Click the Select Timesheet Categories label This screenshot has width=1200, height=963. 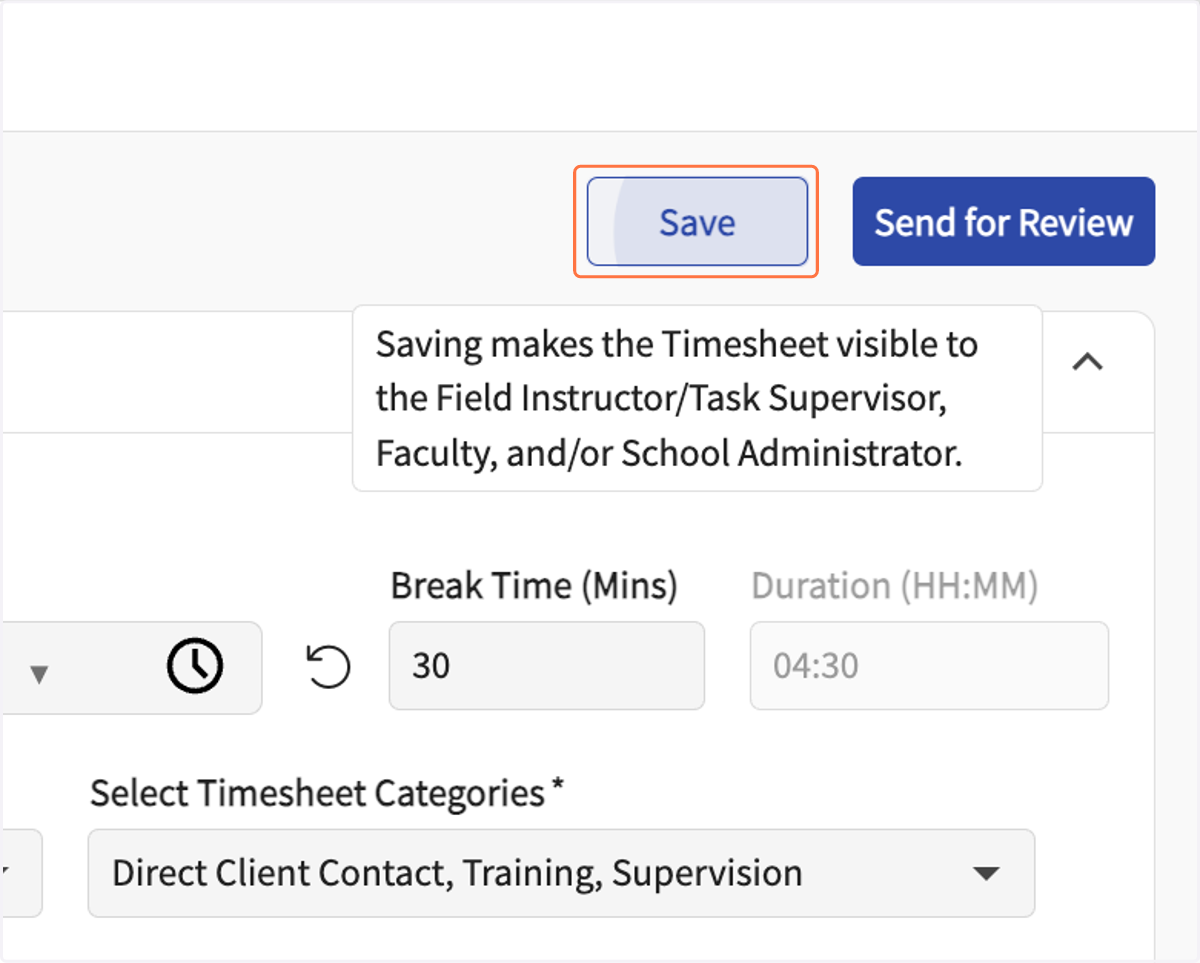pyautogui.click(x=327, y=794)
